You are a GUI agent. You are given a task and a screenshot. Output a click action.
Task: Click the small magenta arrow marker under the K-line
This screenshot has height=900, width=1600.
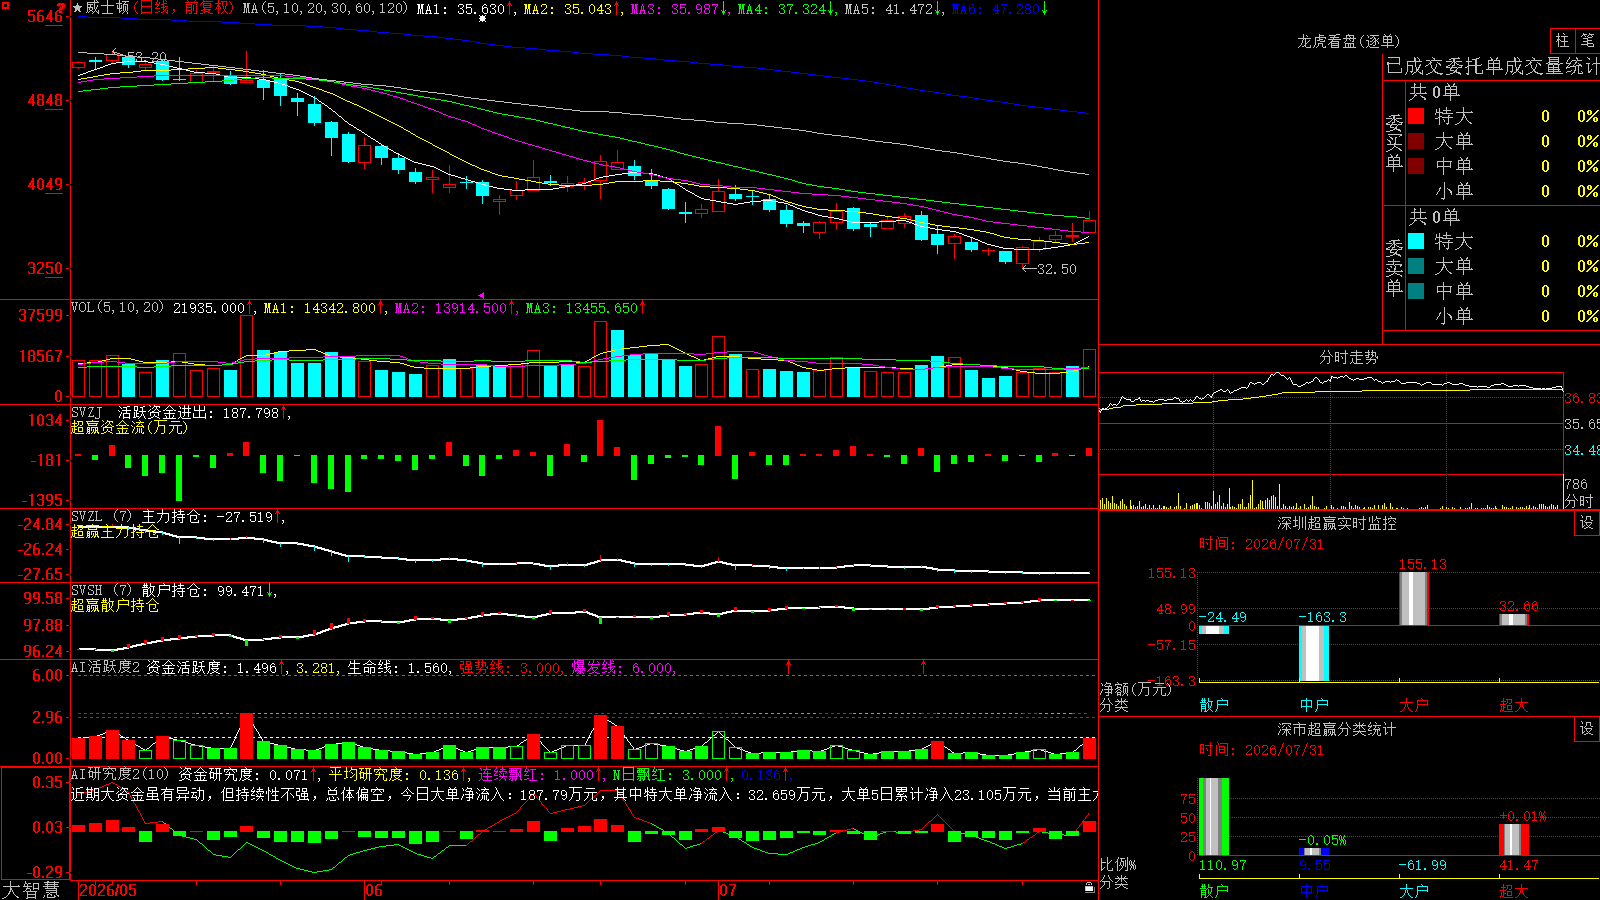coord(481,295)
